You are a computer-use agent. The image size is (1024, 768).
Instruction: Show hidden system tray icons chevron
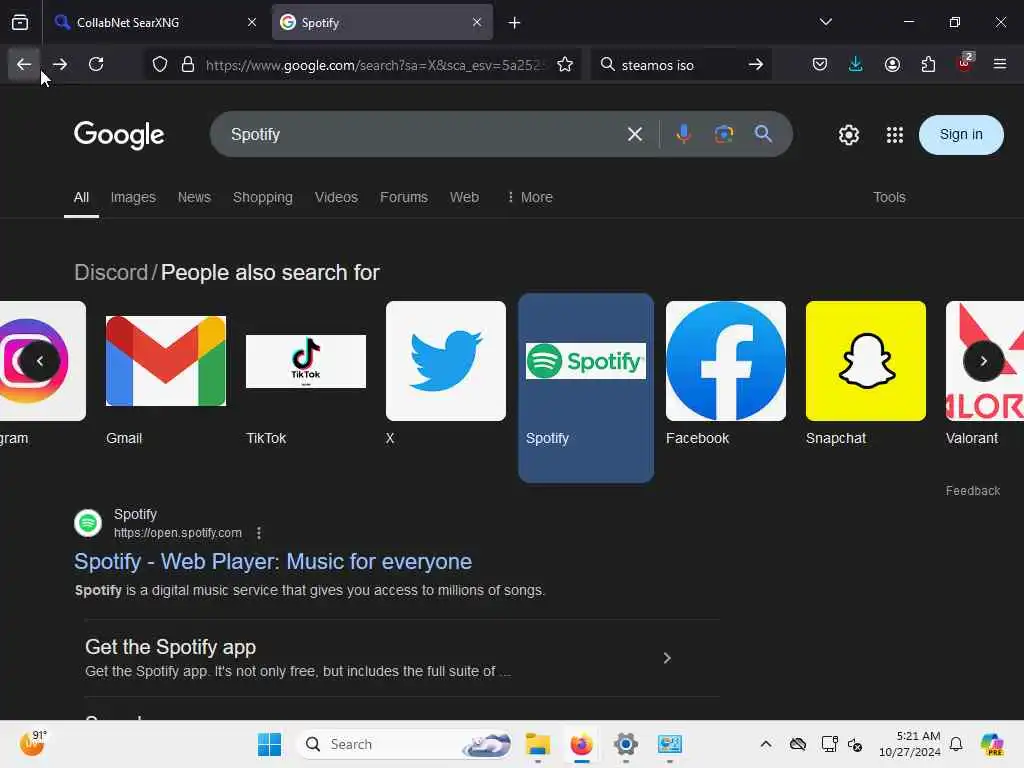point(766,744)
